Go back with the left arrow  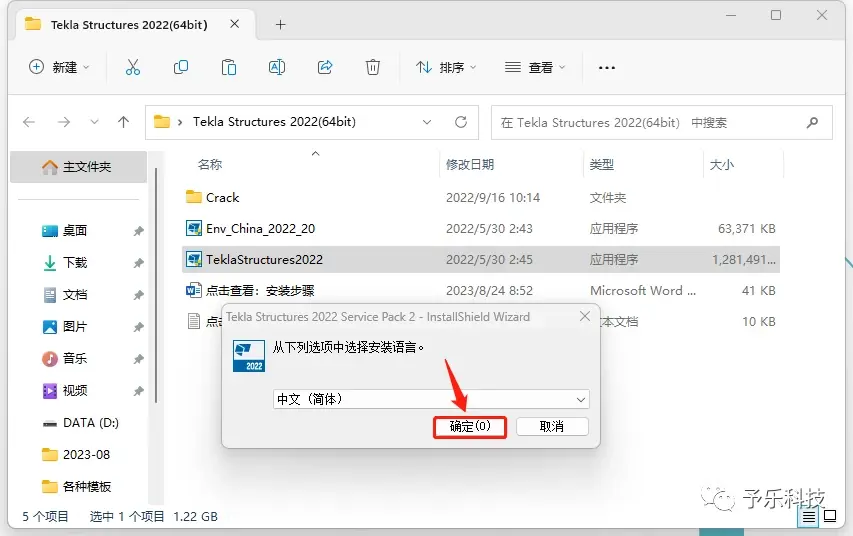(x=29, y=122)
